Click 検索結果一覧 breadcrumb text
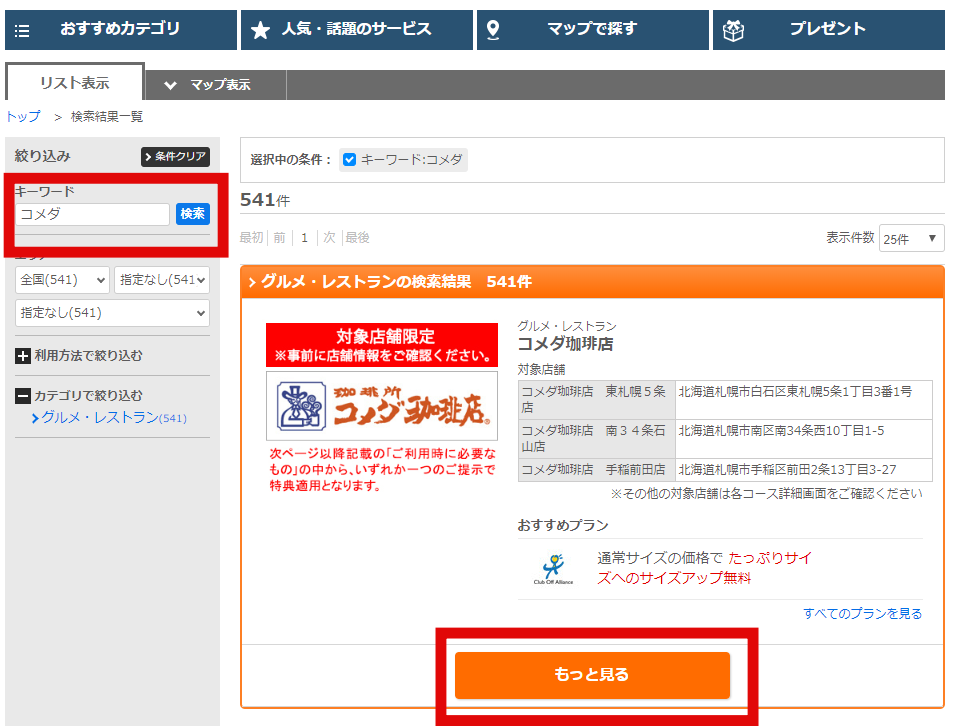 [x=107, y=116]
